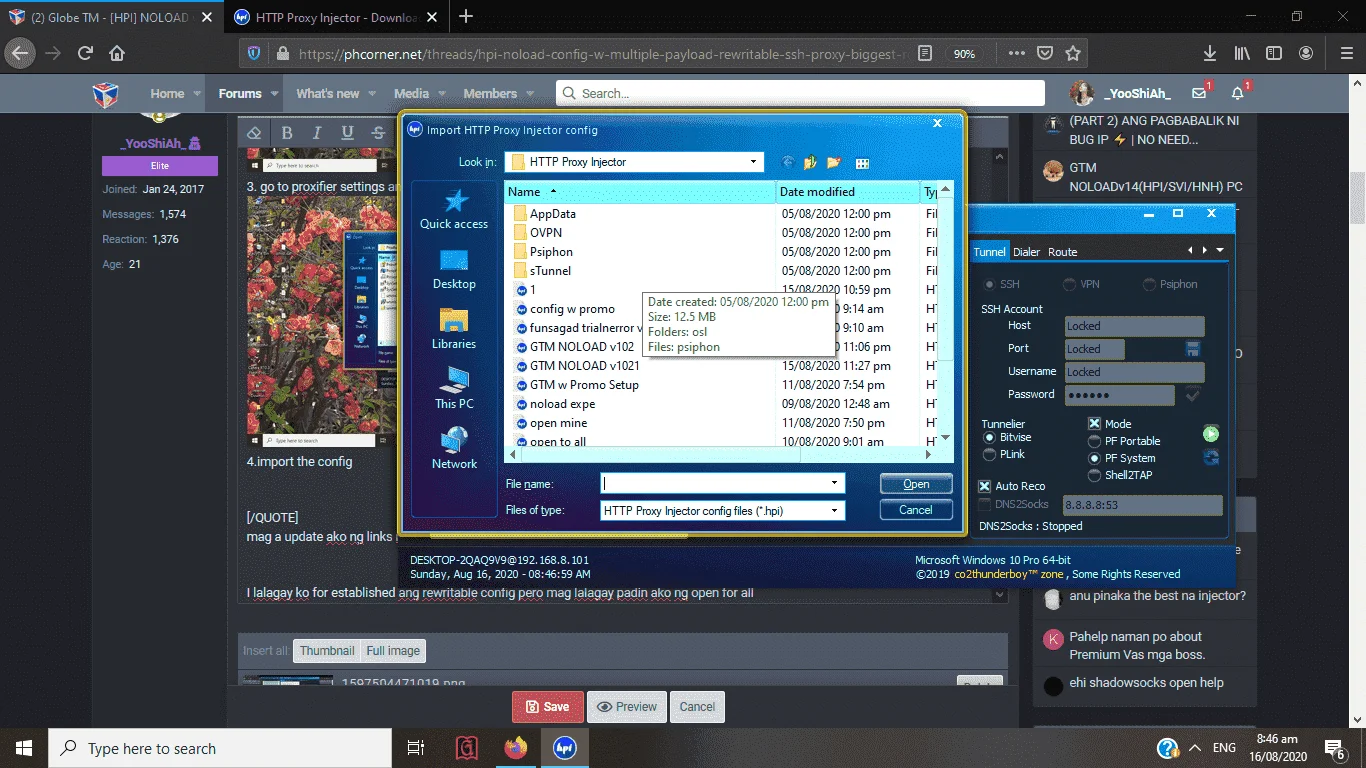The height and width of the screenshot is (768, 1366).
Task: Toggle the DNS2Socks checkbox
Action: 984,504
